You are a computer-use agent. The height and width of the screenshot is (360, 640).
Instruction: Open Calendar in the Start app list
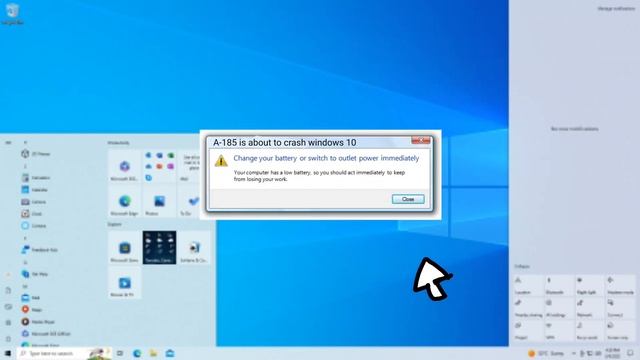pos(35,190)
